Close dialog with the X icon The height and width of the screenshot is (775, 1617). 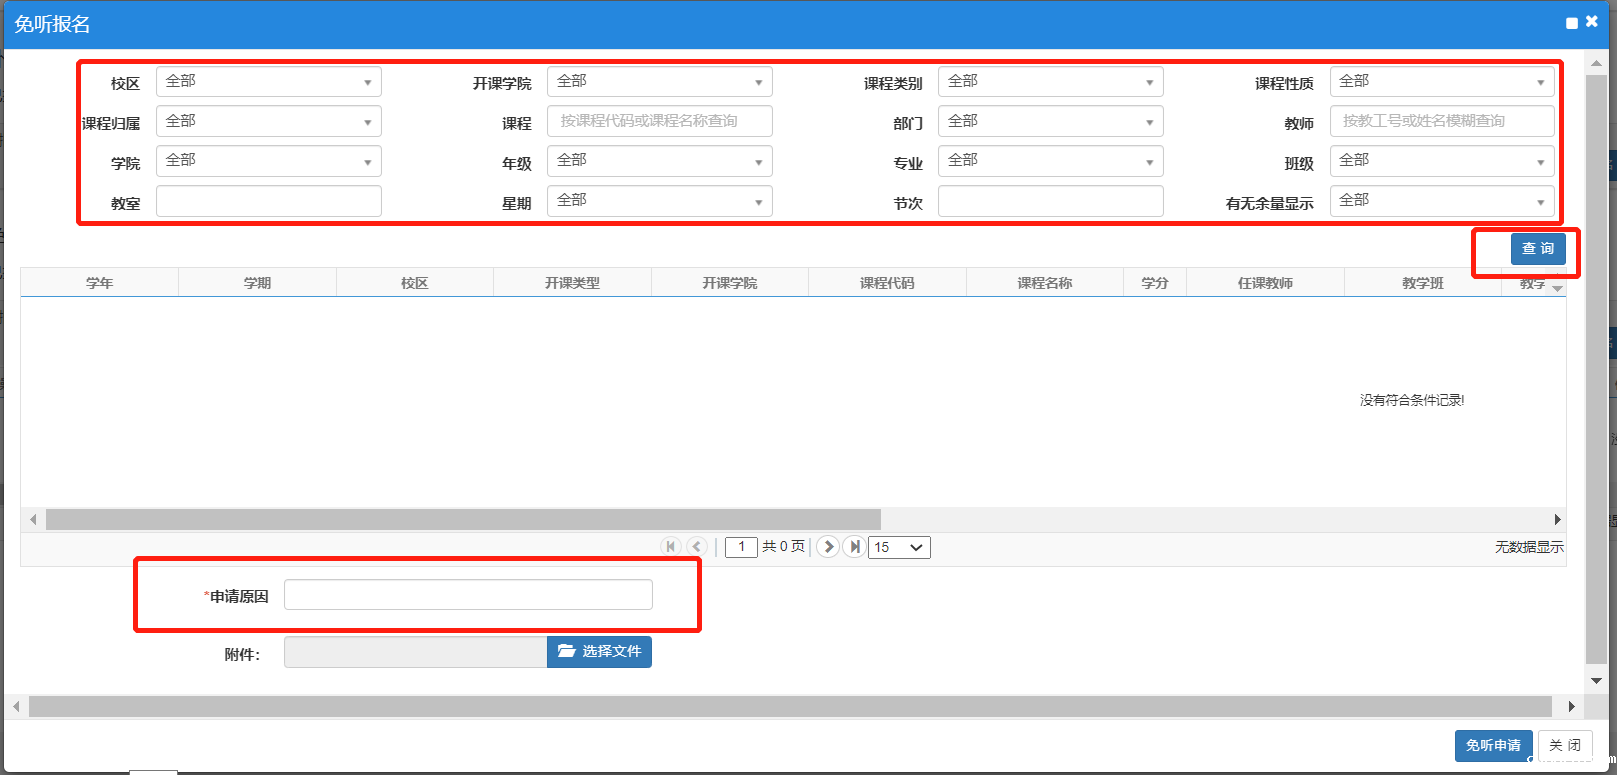[1592, 21]
